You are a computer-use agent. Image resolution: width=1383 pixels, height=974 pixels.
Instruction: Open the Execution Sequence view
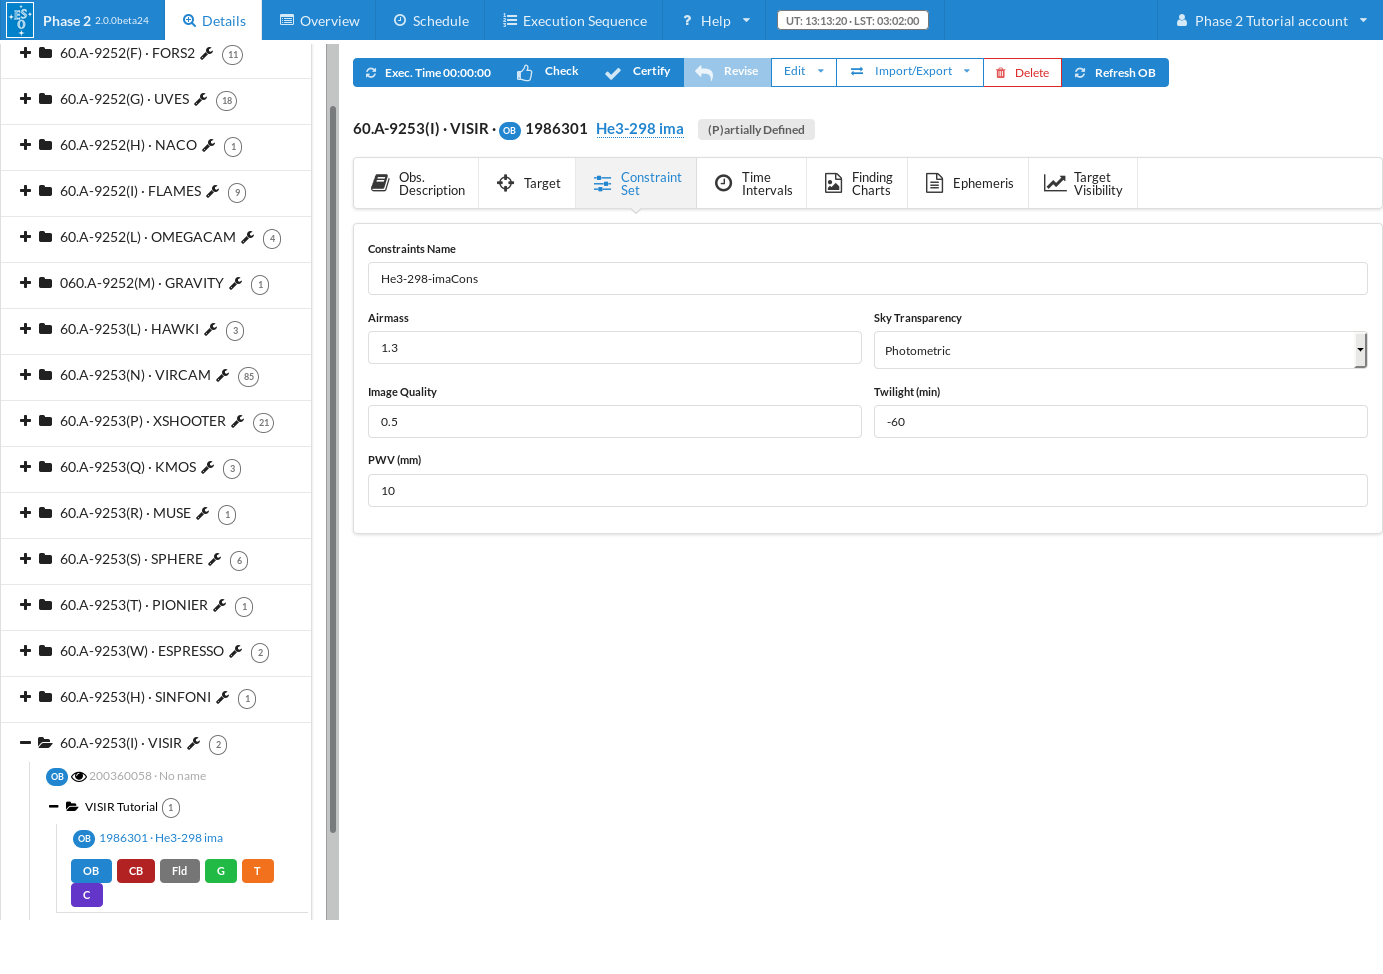pyautogui.click(x=574, y=21)
